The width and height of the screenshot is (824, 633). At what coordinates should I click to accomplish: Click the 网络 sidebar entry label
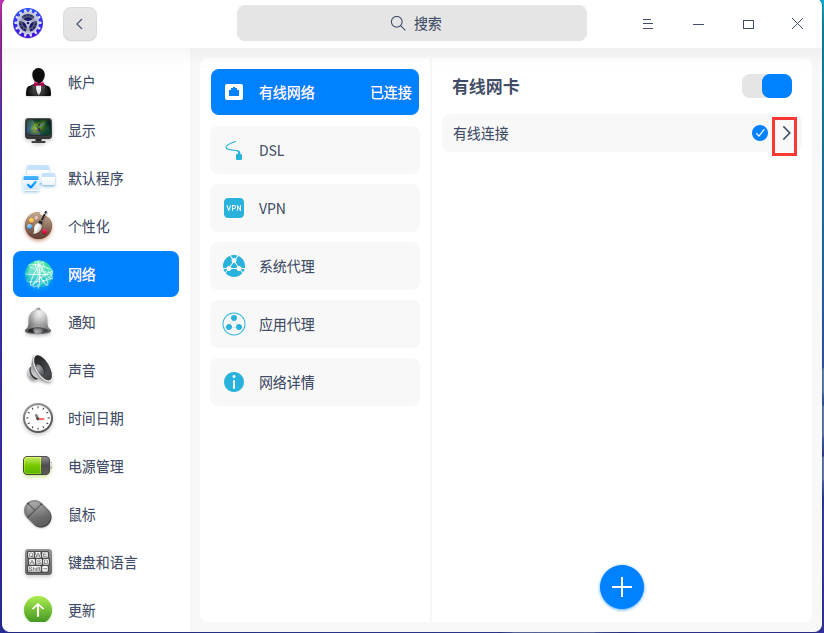point(81,274)
